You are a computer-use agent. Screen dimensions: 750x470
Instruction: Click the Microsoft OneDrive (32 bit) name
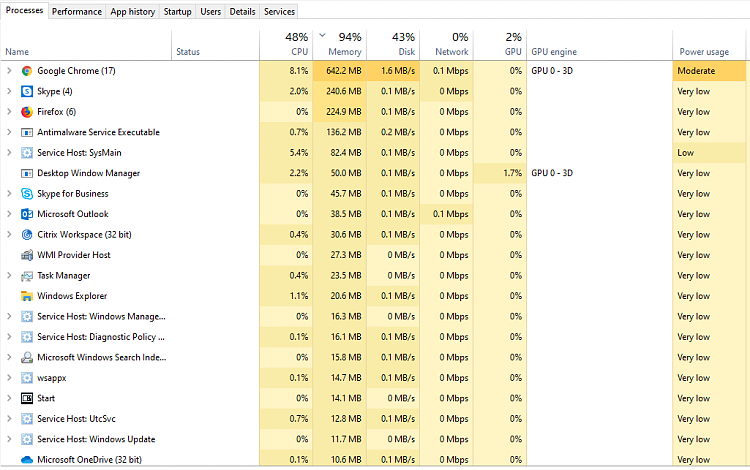pyautogui.click(x=89, y=460)
